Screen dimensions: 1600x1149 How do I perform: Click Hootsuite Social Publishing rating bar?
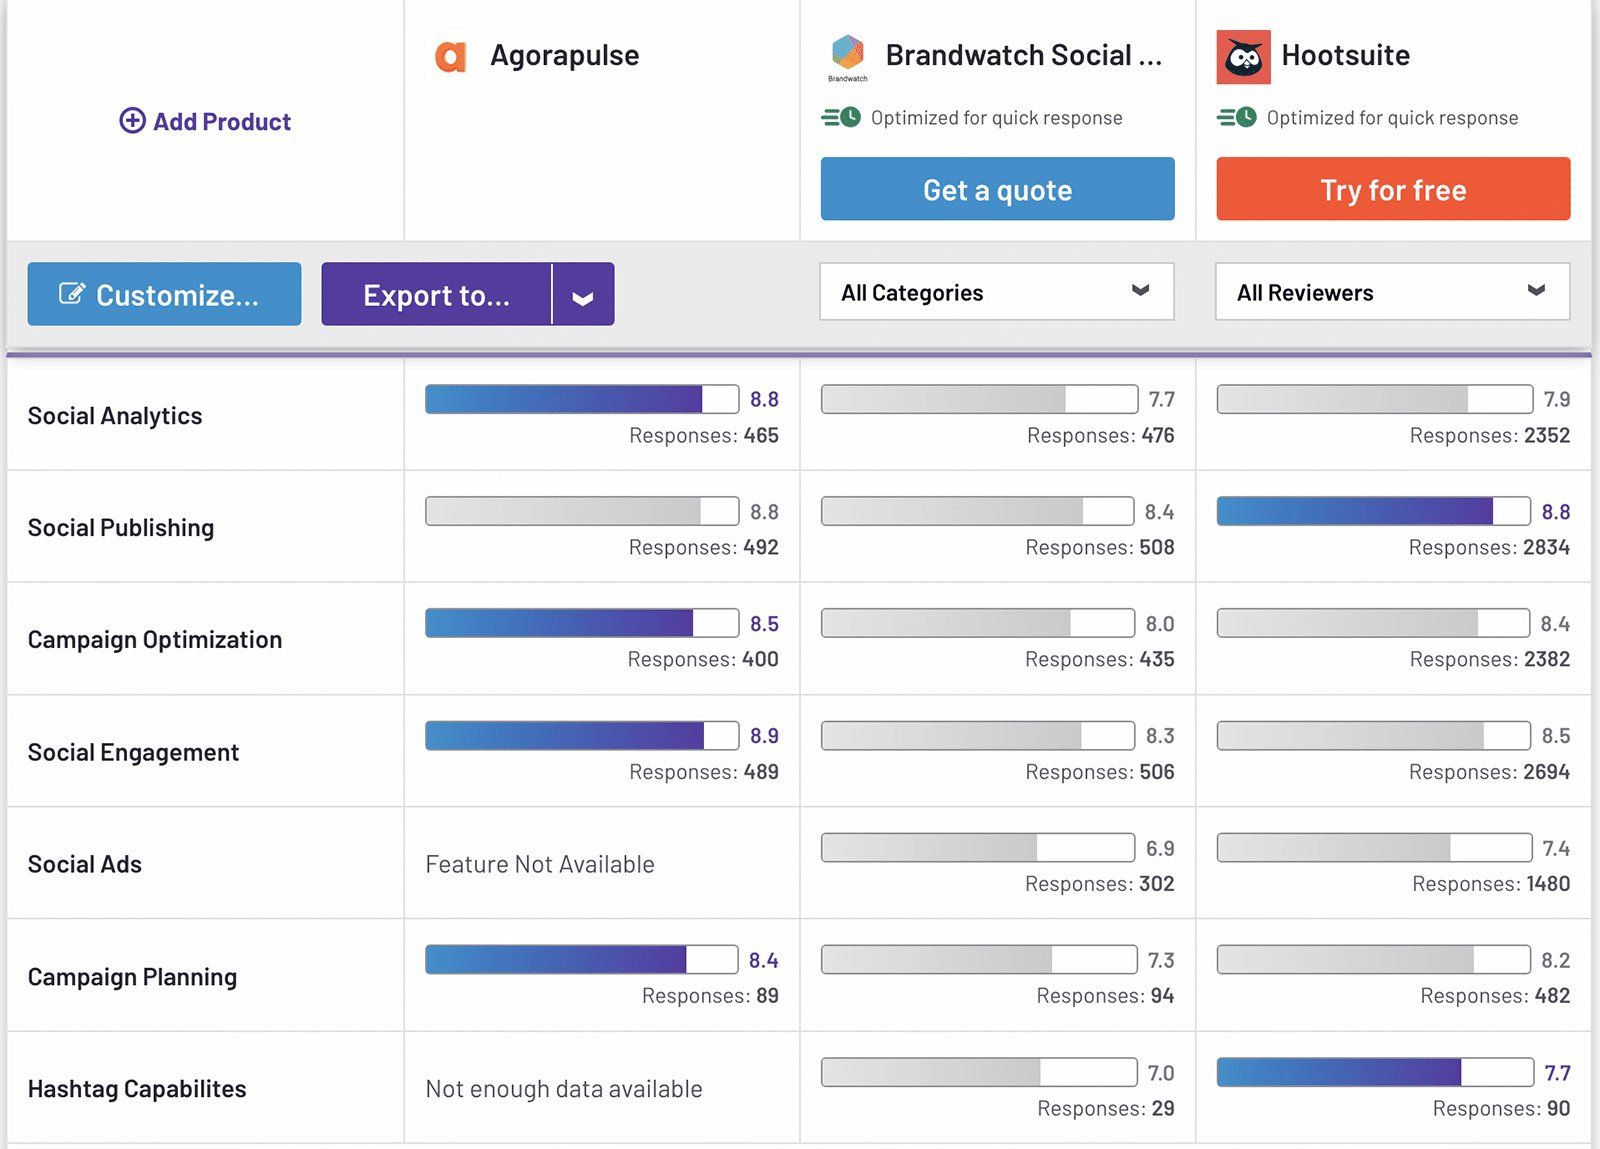pyautogui.click(x=1373, y=511)
